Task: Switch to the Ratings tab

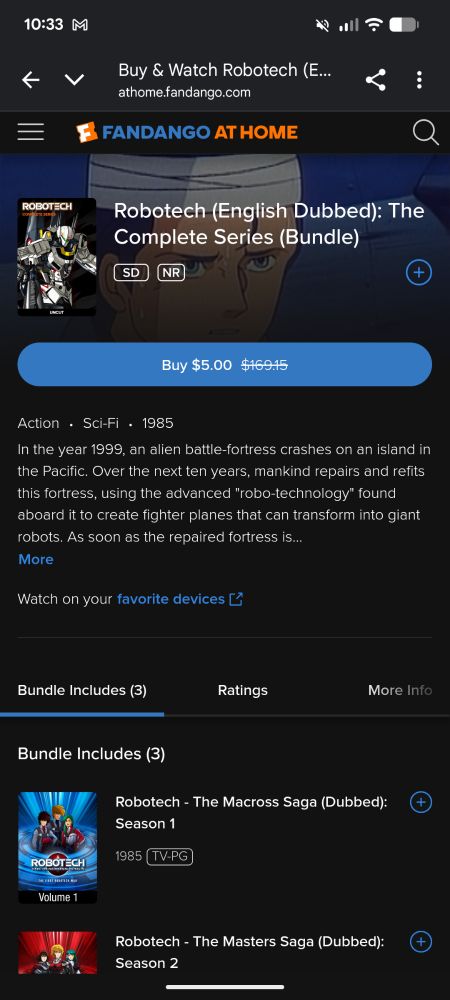Action: click(243, 690)
